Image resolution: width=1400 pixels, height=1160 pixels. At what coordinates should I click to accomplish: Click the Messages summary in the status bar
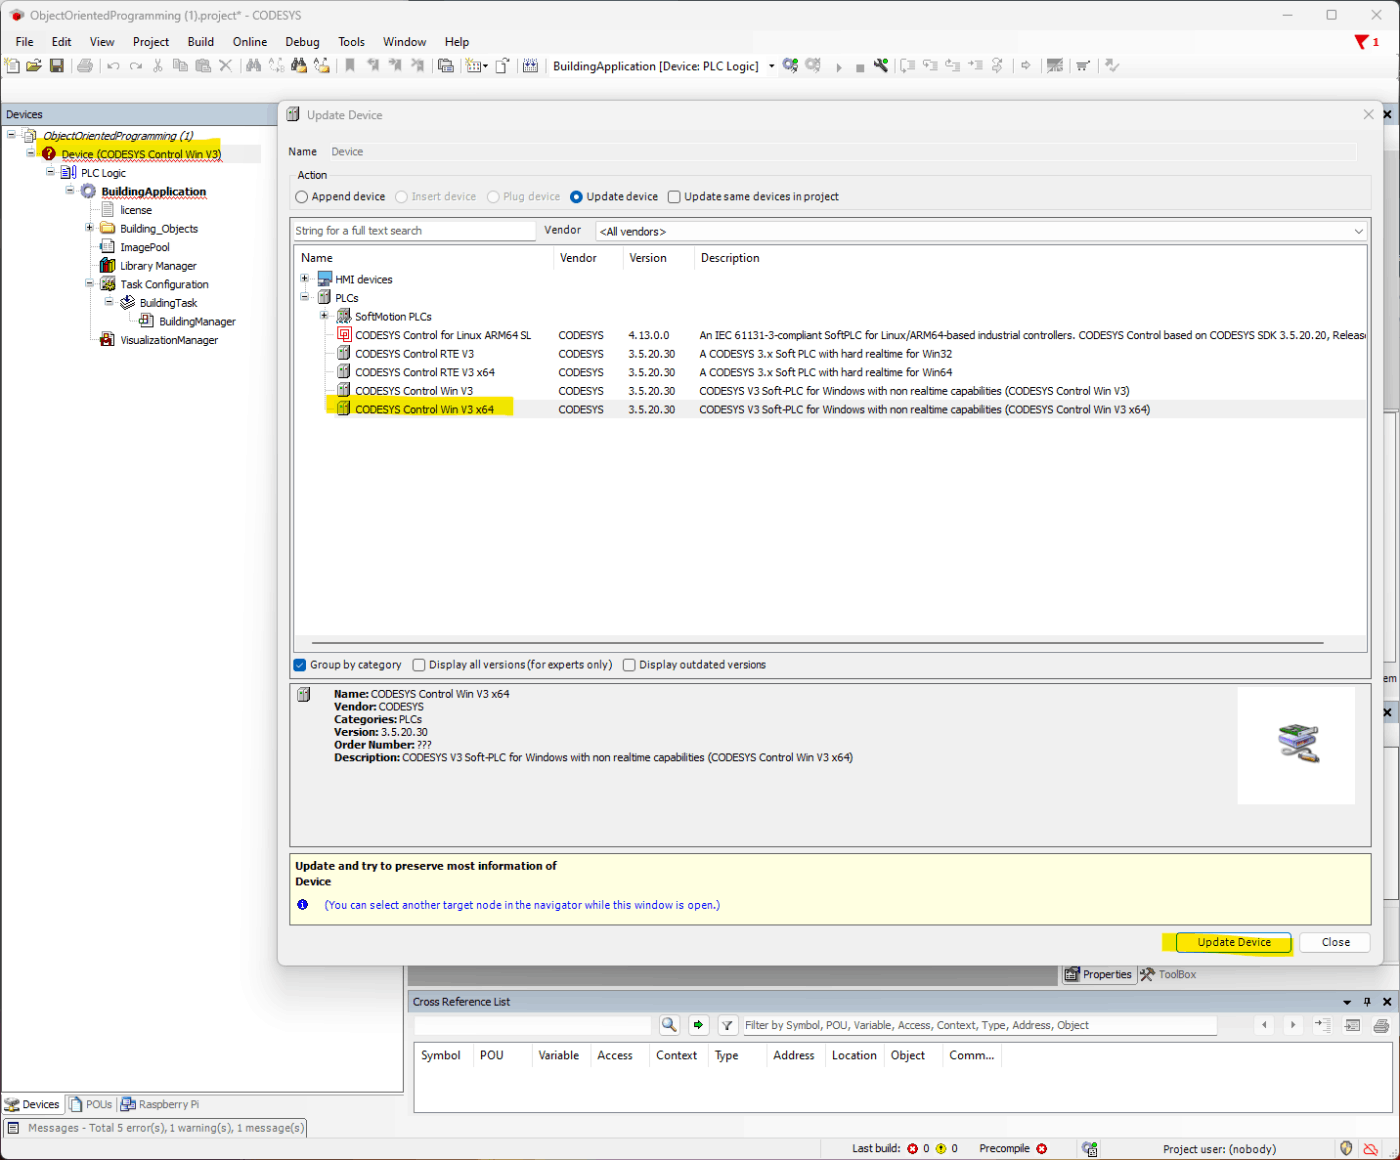[156, 1128]
